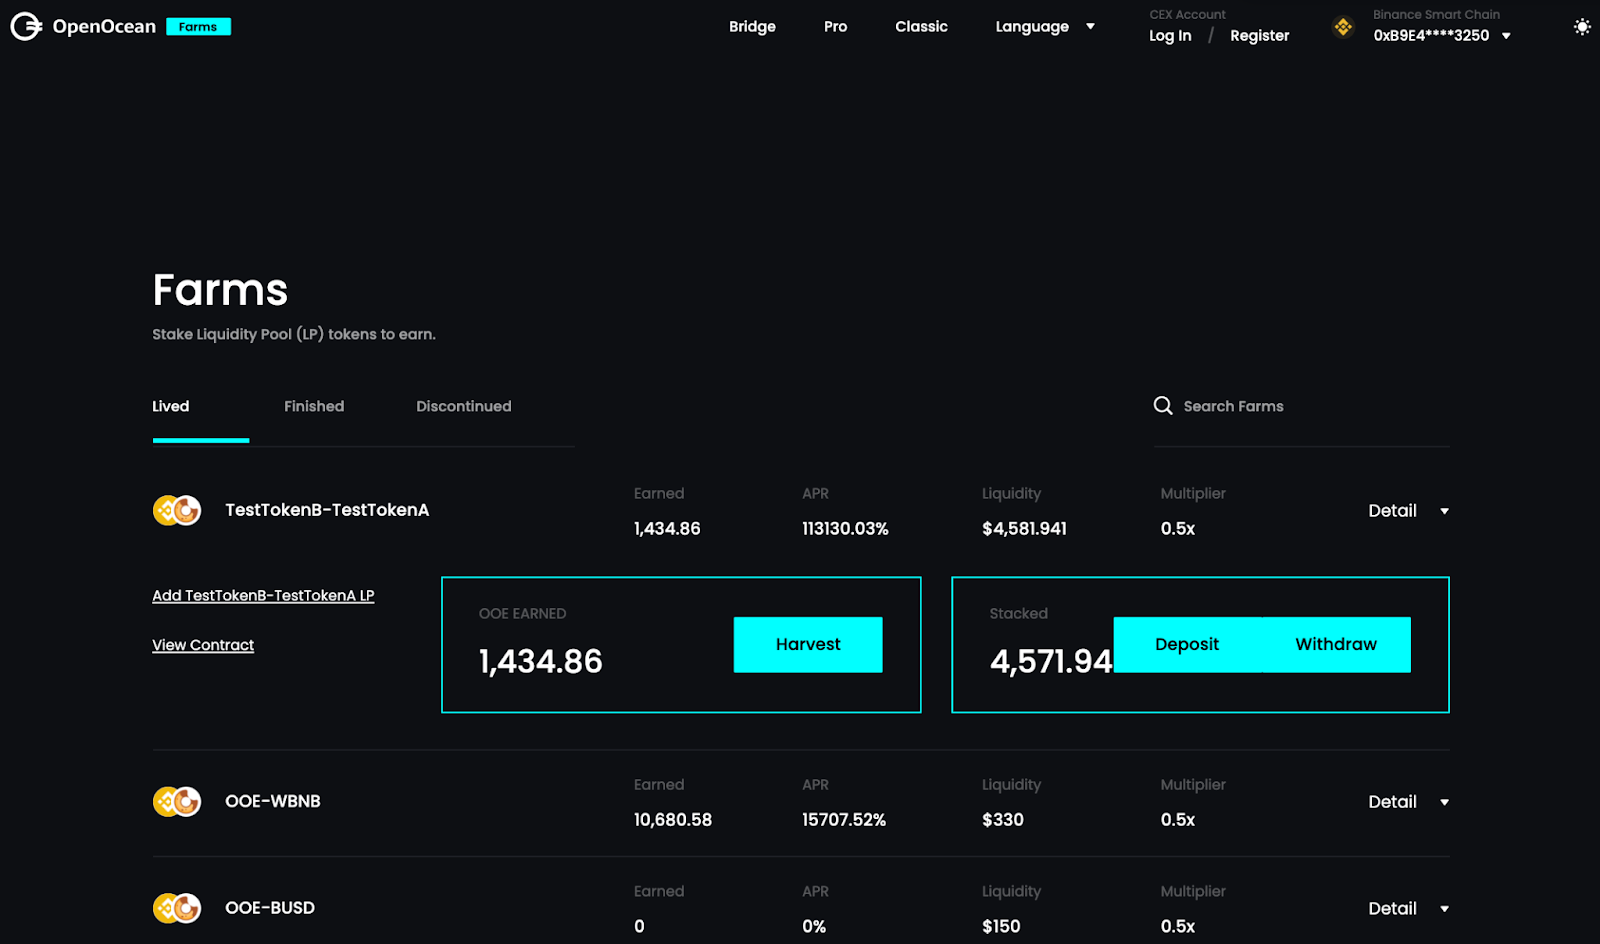Expand the OOE-WBNB Detail section
1600x944 pixels.
pos(1408,801)
